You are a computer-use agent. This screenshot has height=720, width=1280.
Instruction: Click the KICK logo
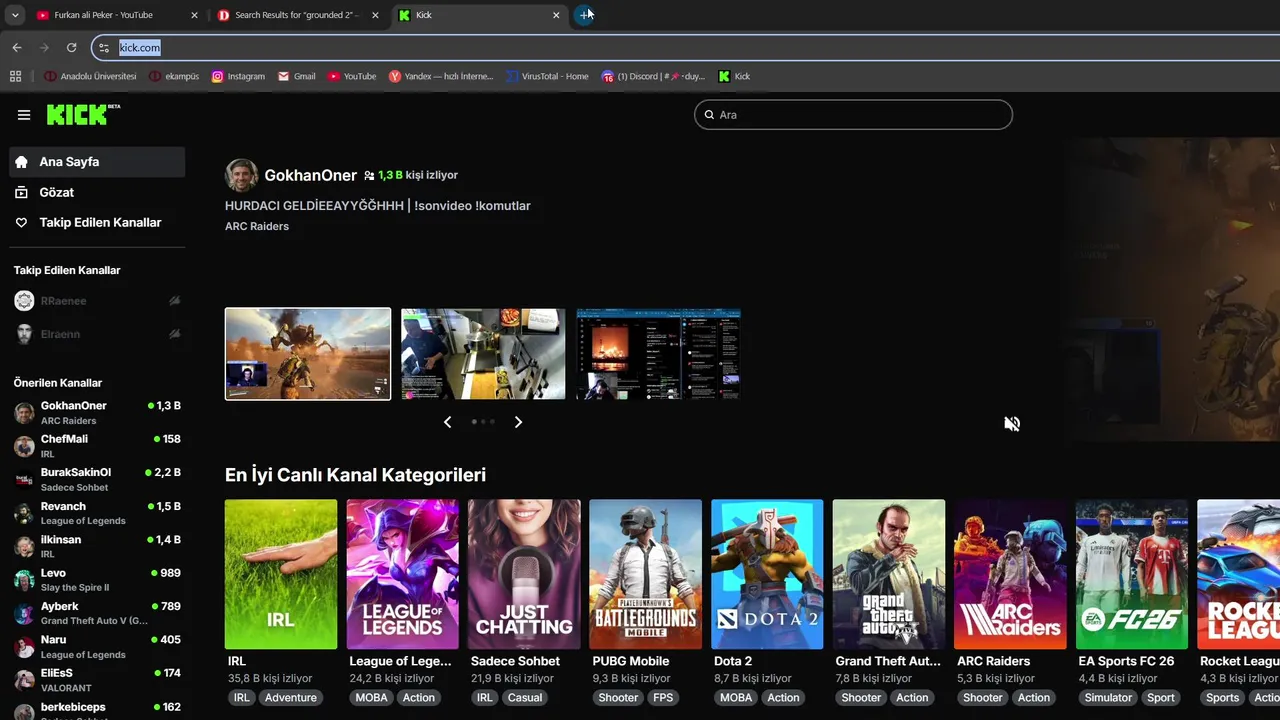(83, 114)
